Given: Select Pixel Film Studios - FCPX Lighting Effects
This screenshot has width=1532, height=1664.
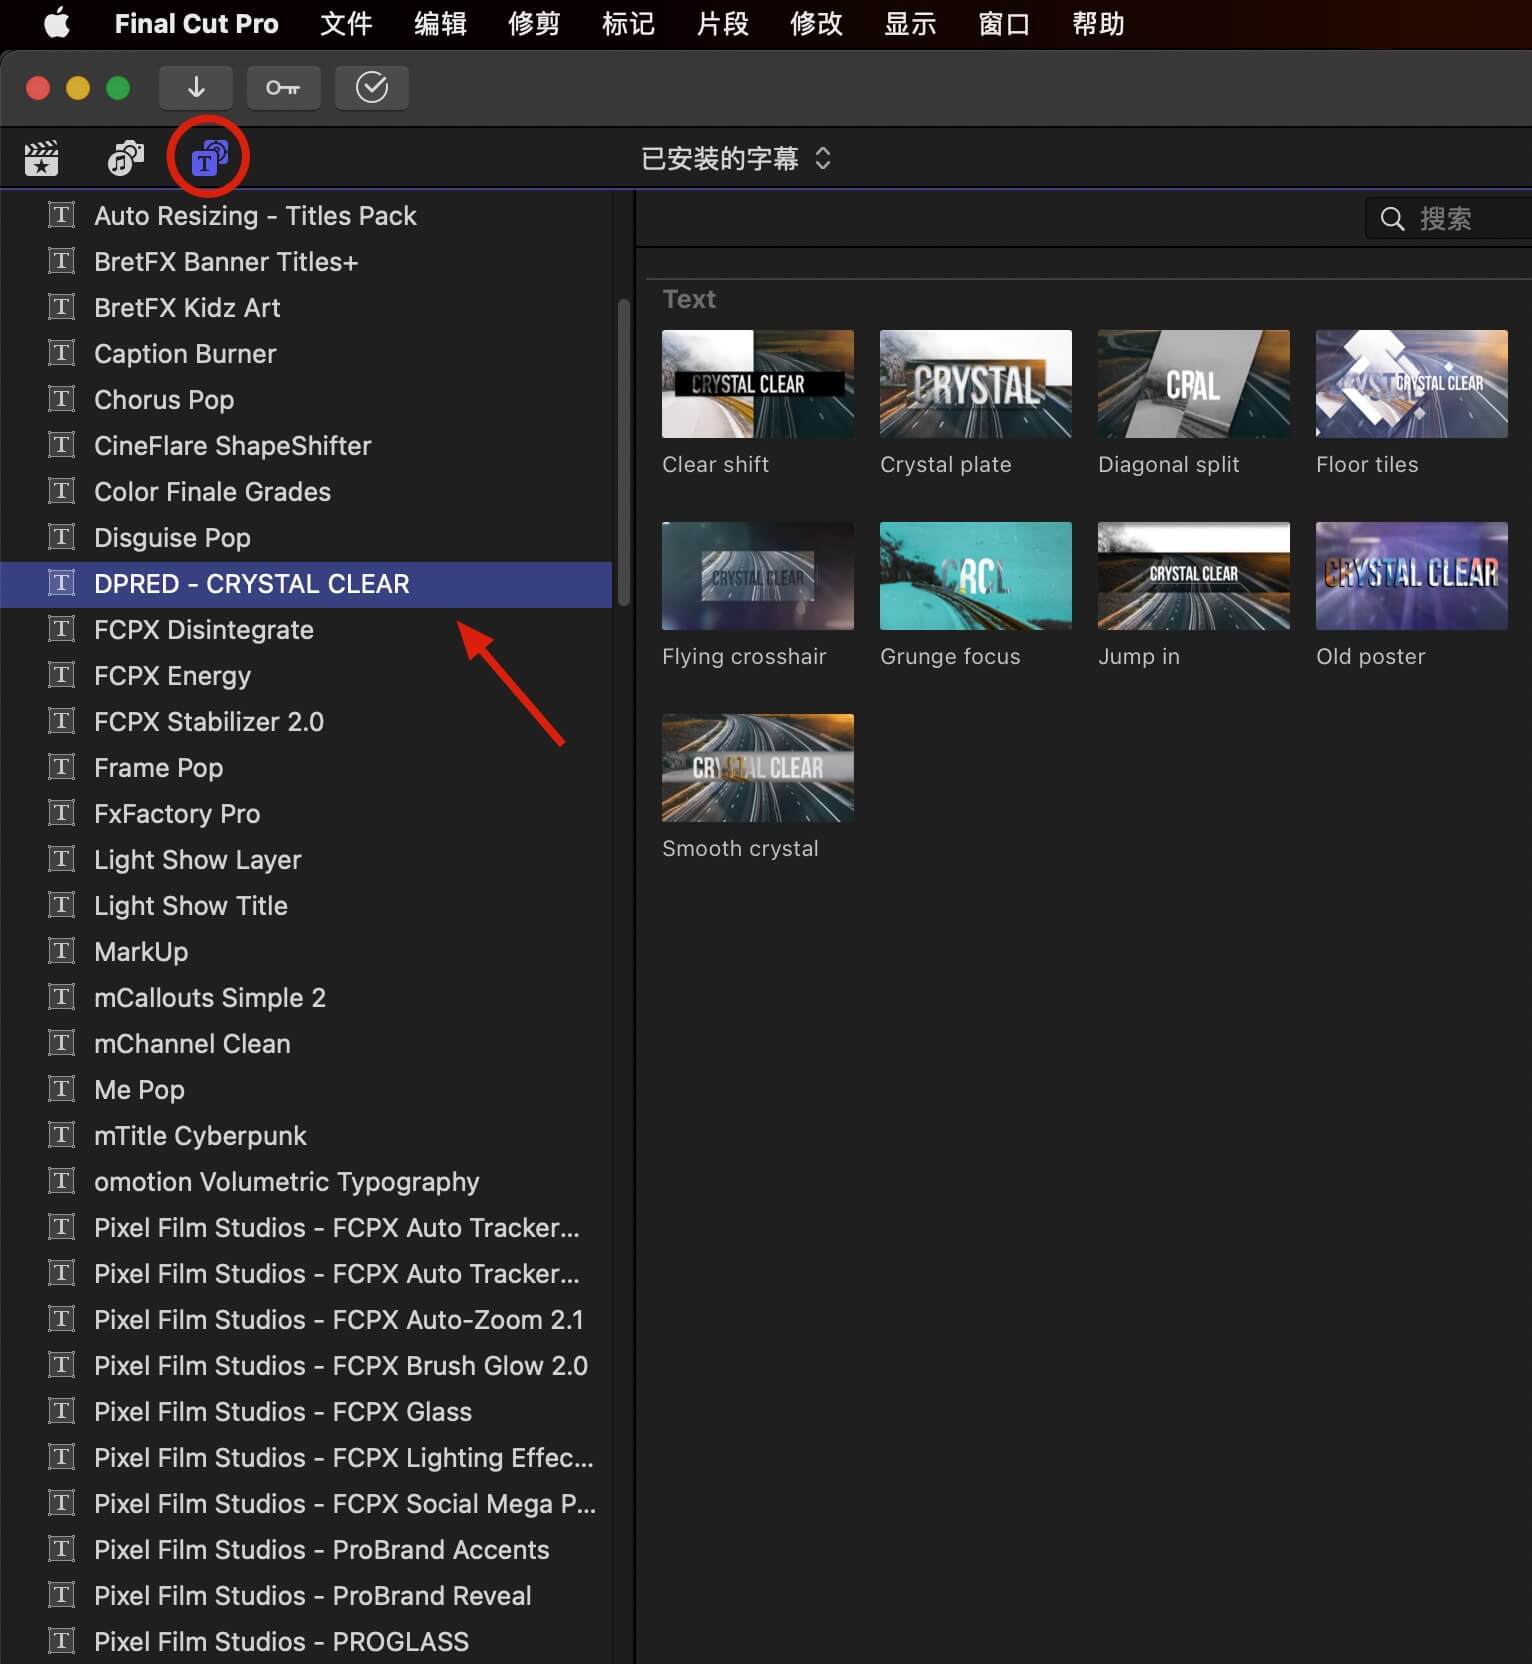Looking at the screenshot, I should (306, 1458).
